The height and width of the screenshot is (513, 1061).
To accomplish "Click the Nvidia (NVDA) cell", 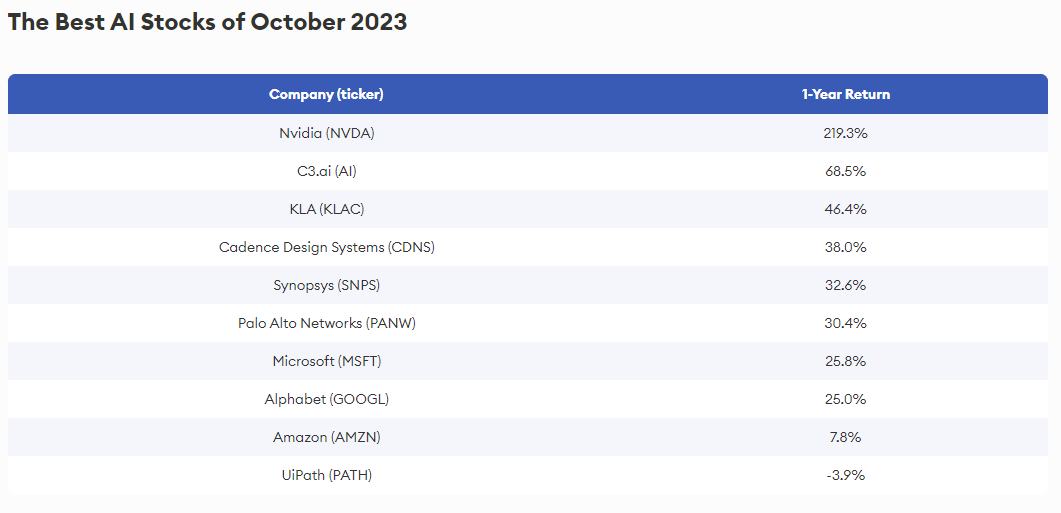I will click(327, 133).
